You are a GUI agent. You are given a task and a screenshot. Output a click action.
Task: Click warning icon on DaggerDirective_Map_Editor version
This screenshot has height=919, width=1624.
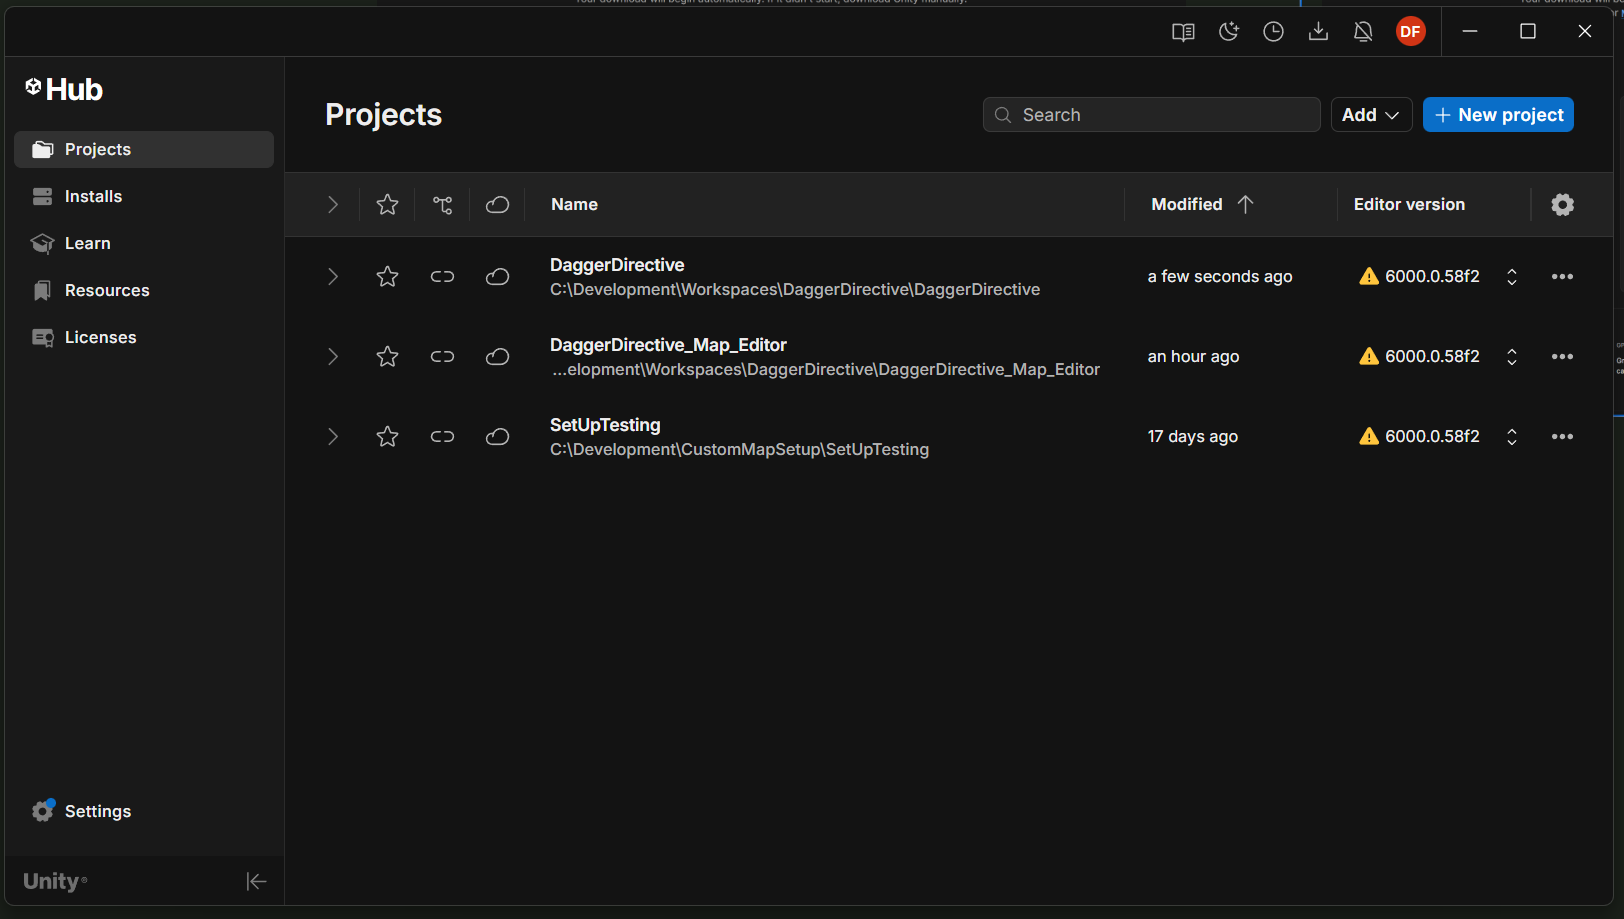pos(1369,357)
